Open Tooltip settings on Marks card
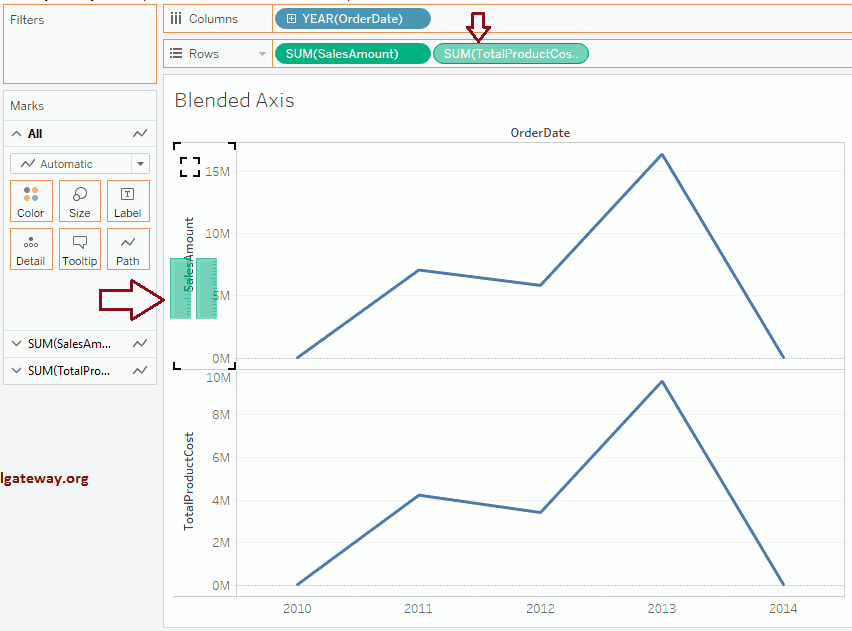The image size is (852, 631). [79, 248]
